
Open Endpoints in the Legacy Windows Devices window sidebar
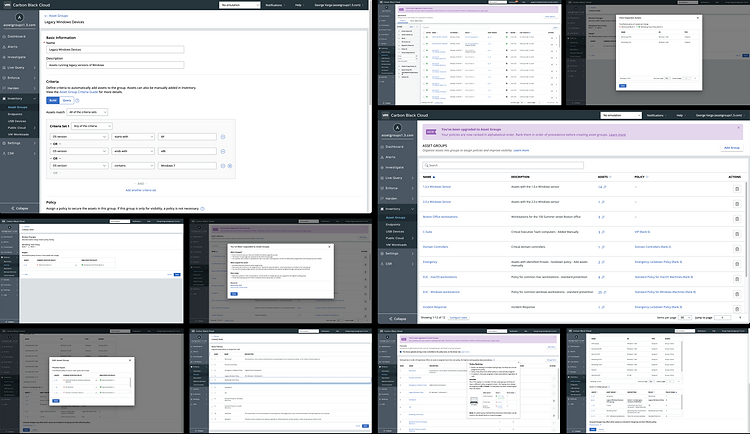coord(15,114)
